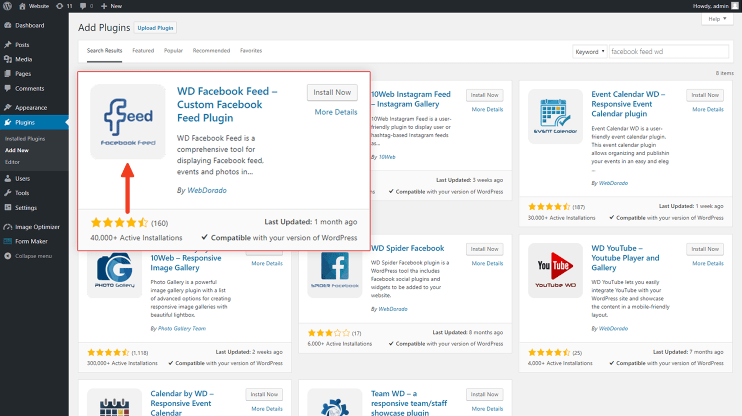This screenshot has width=742, height=416.
Task: Open WD Facebook Feed plugin title
Action: (227, 105)
